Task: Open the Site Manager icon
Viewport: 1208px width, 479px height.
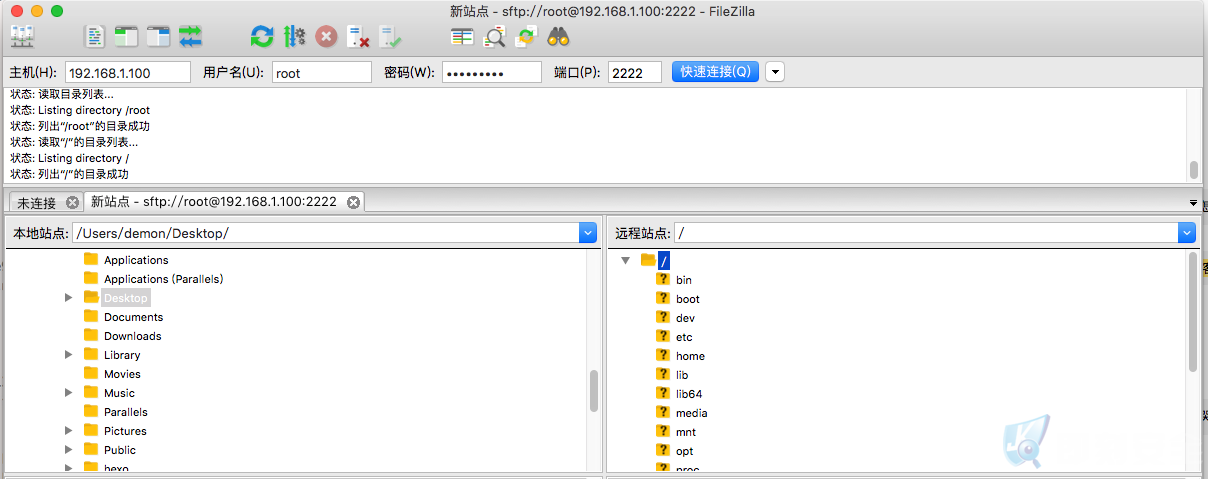Action: (x=22, y=37)
